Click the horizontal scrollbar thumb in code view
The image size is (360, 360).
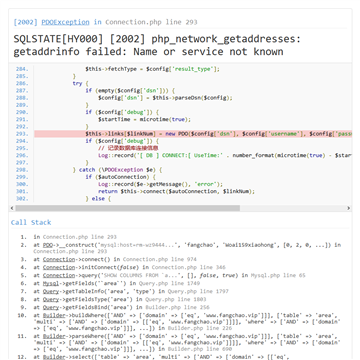127,208
